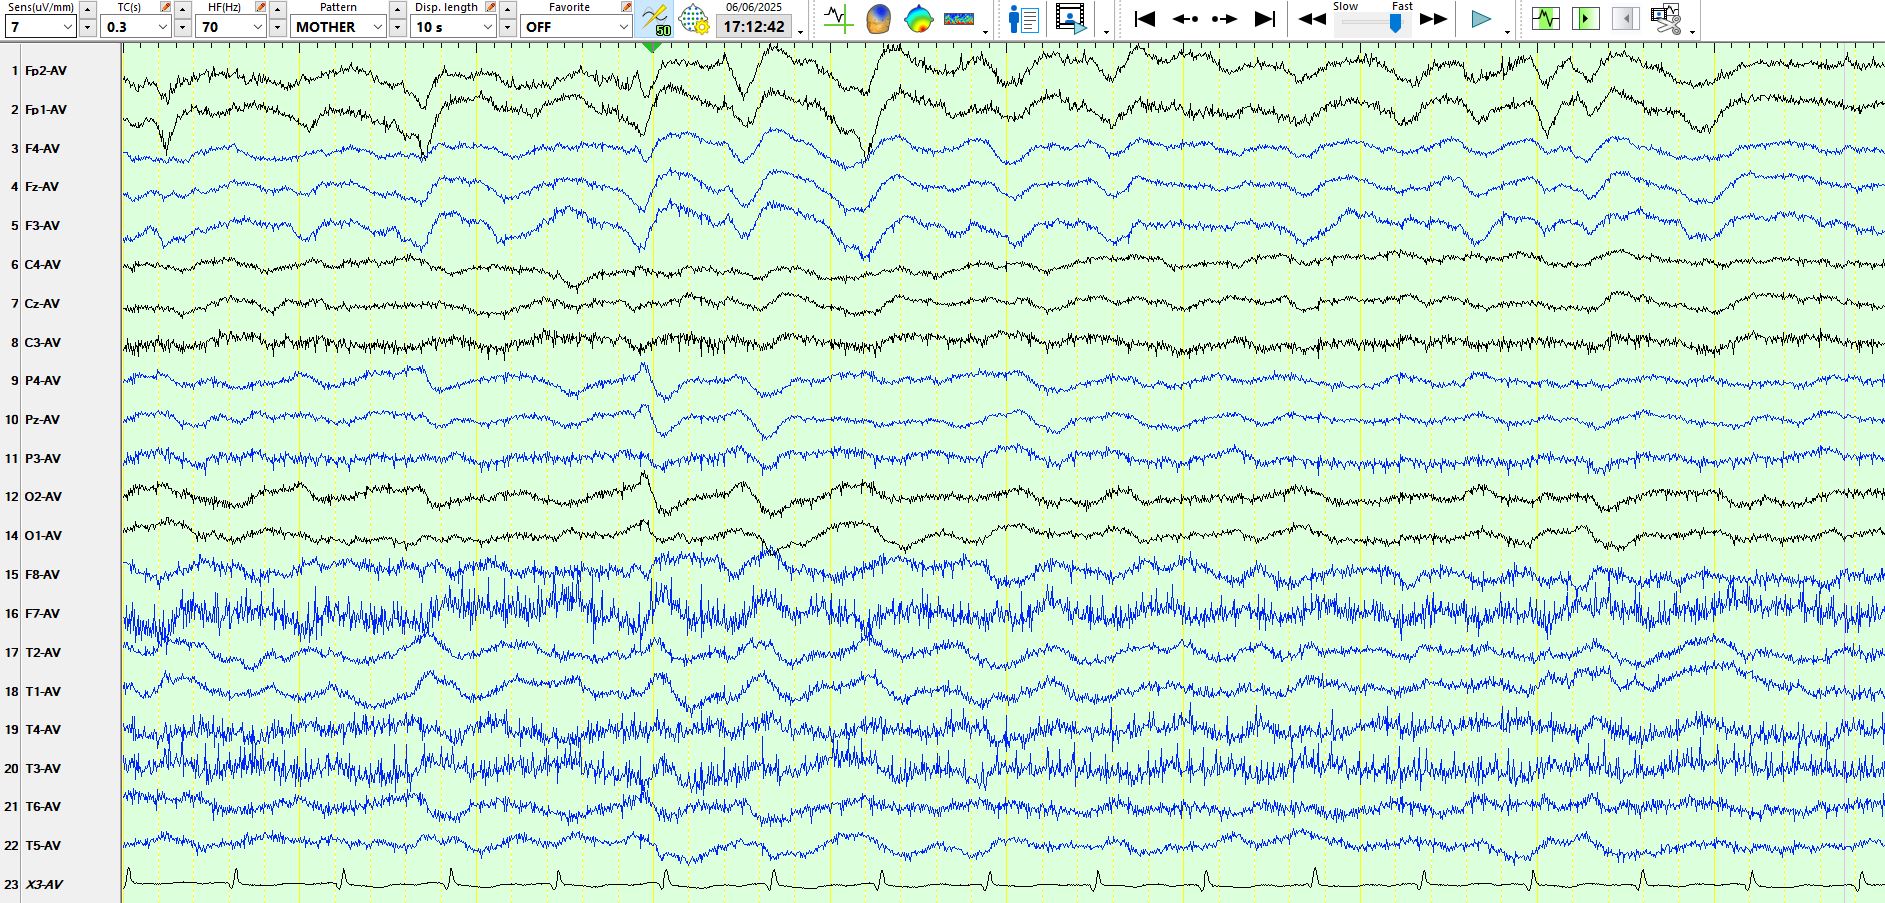Start EEG playback with the play button
Viewport: 1885px width, 903px height.
[x=1481, y=19]
